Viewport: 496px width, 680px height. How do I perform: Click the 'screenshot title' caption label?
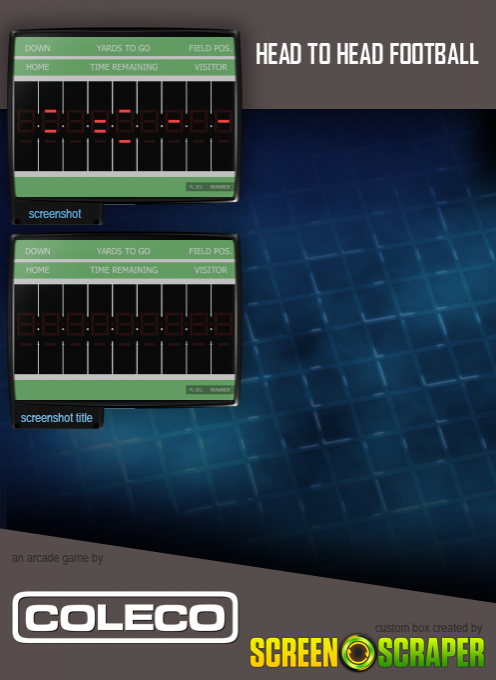56,418
